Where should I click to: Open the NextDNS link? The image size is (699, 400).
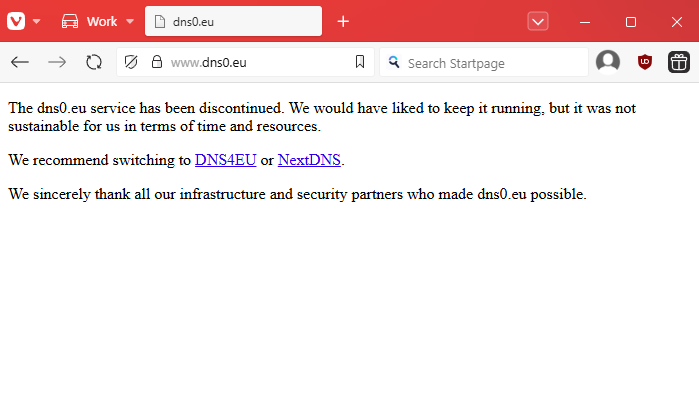click(309, 160)
